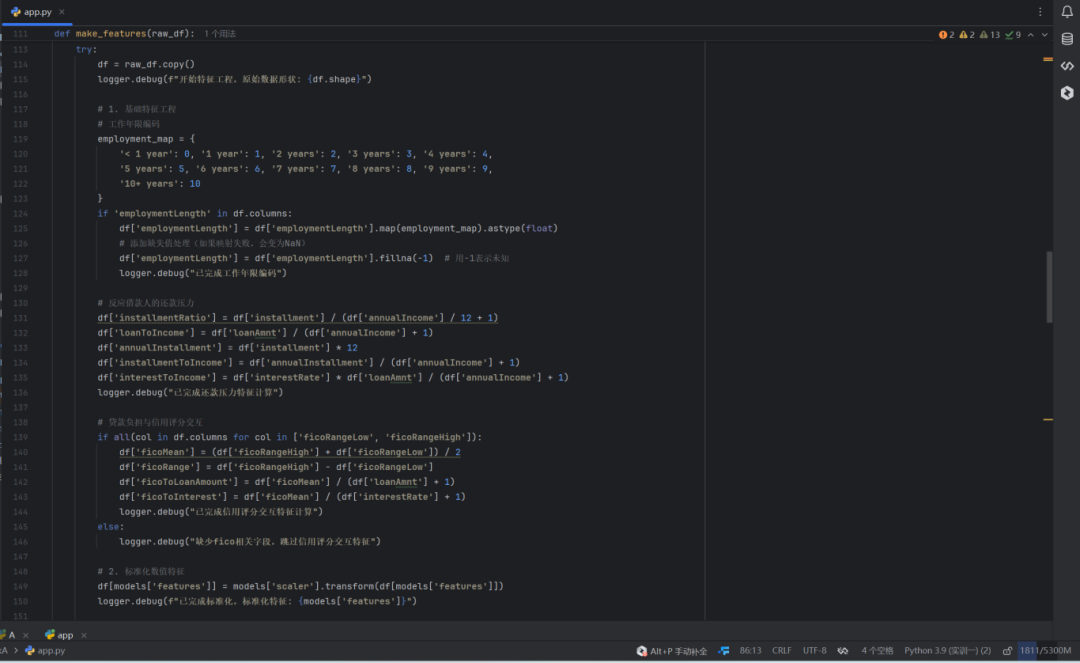
Task: Open the hexagon AI assistant tool window
Action: click(1067, 93)
